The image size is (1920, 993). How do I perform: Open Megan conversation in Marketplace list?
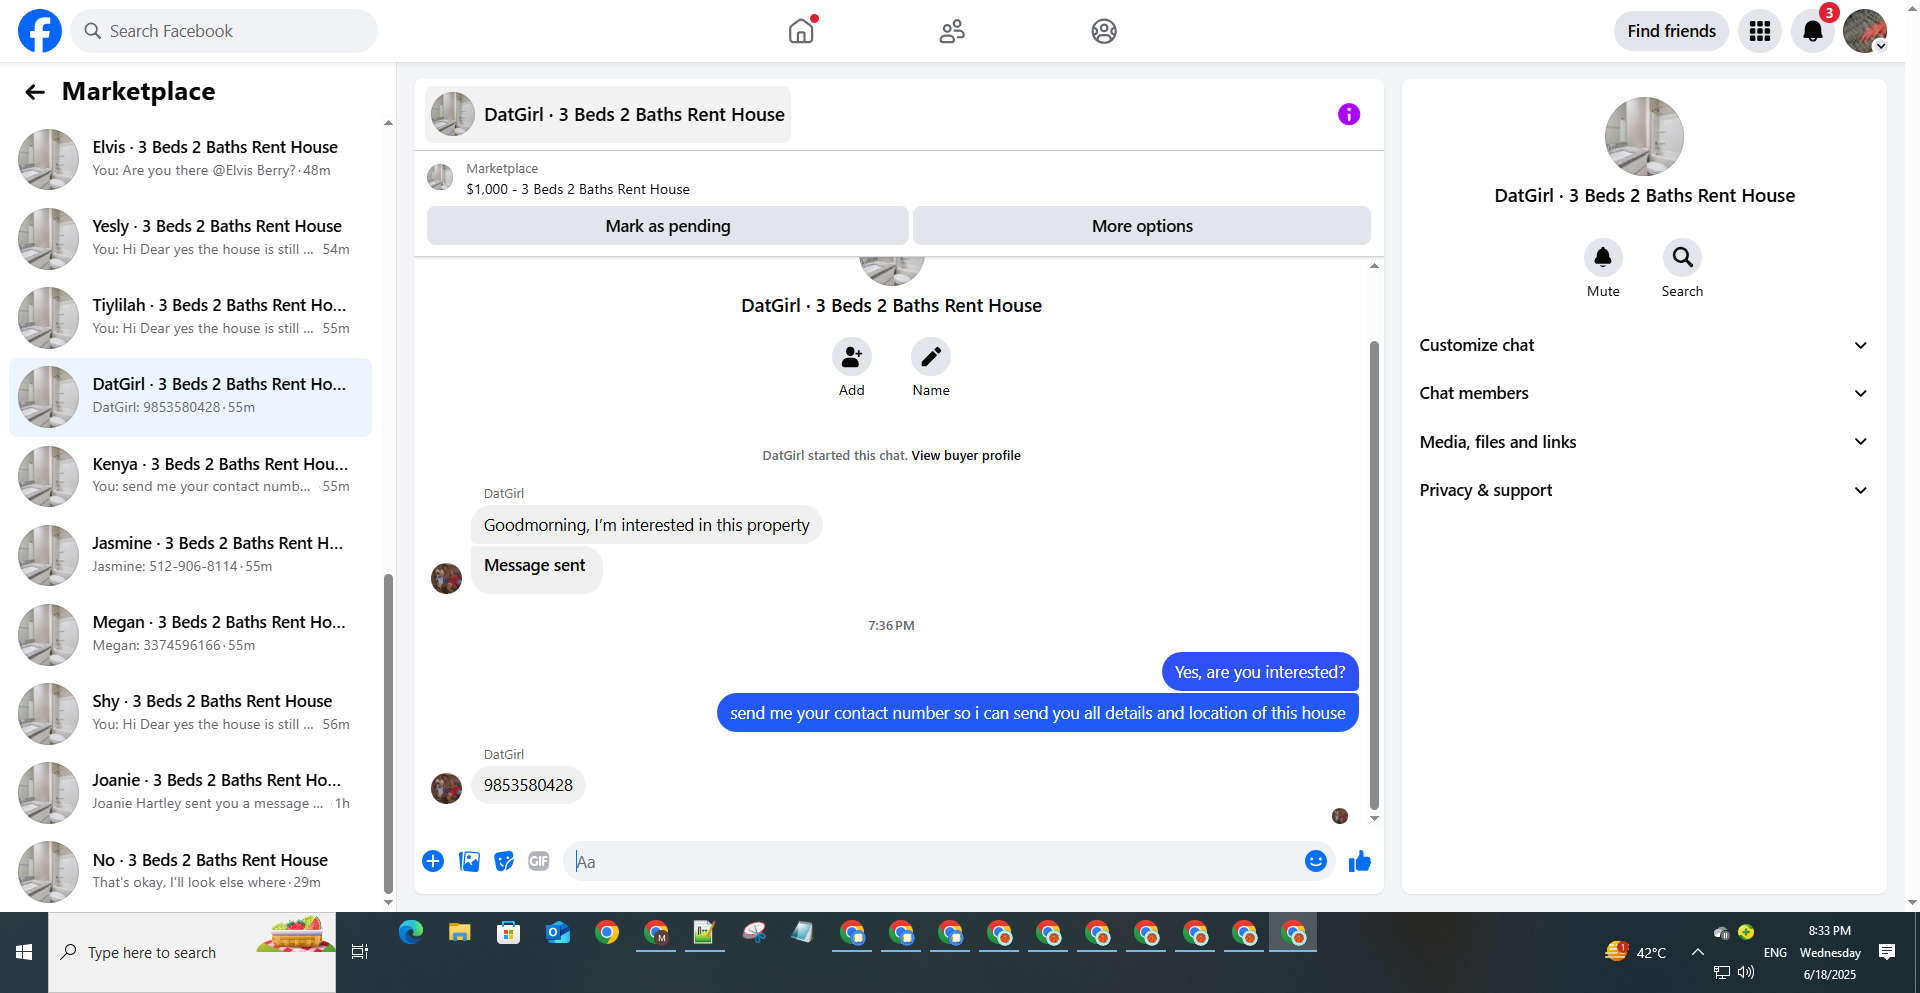pyautogui.click(x=190, y=634)
